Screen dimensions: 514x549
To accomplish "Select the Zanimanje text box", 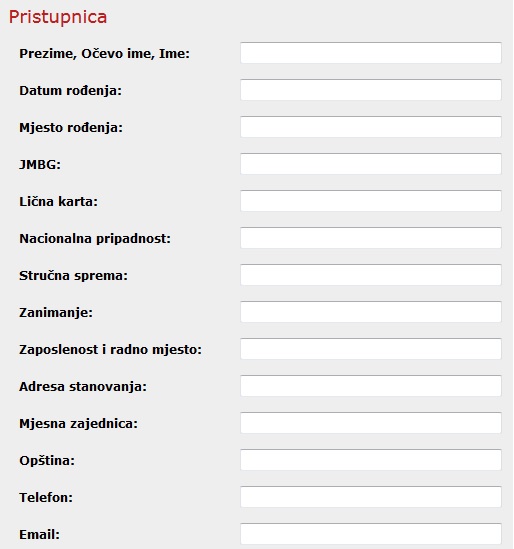I will tap(371, 312).
